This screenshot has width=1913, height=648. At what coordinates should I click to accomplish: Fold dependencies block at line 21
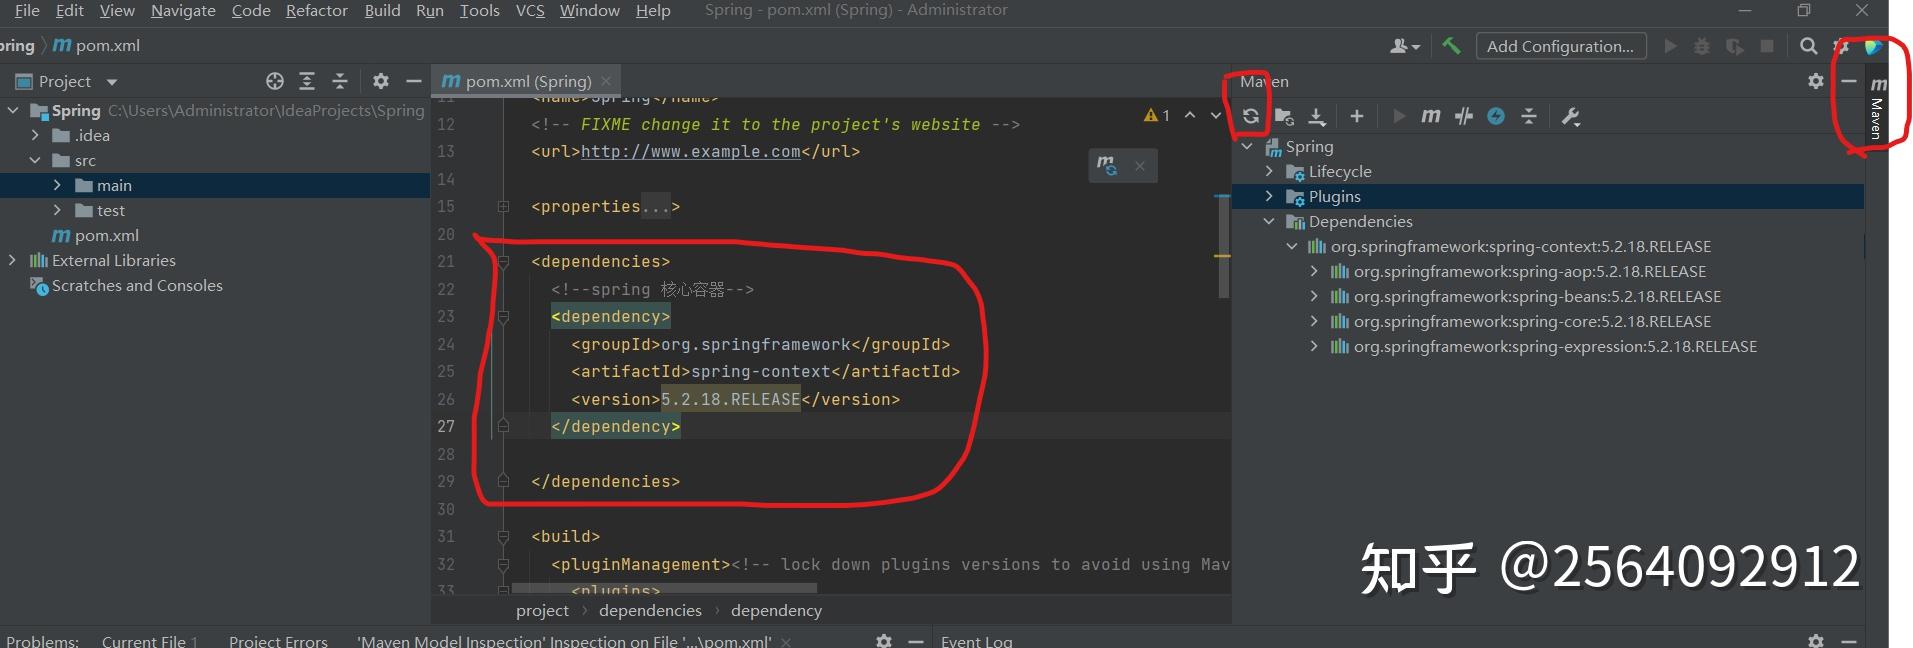coord(503,262)
